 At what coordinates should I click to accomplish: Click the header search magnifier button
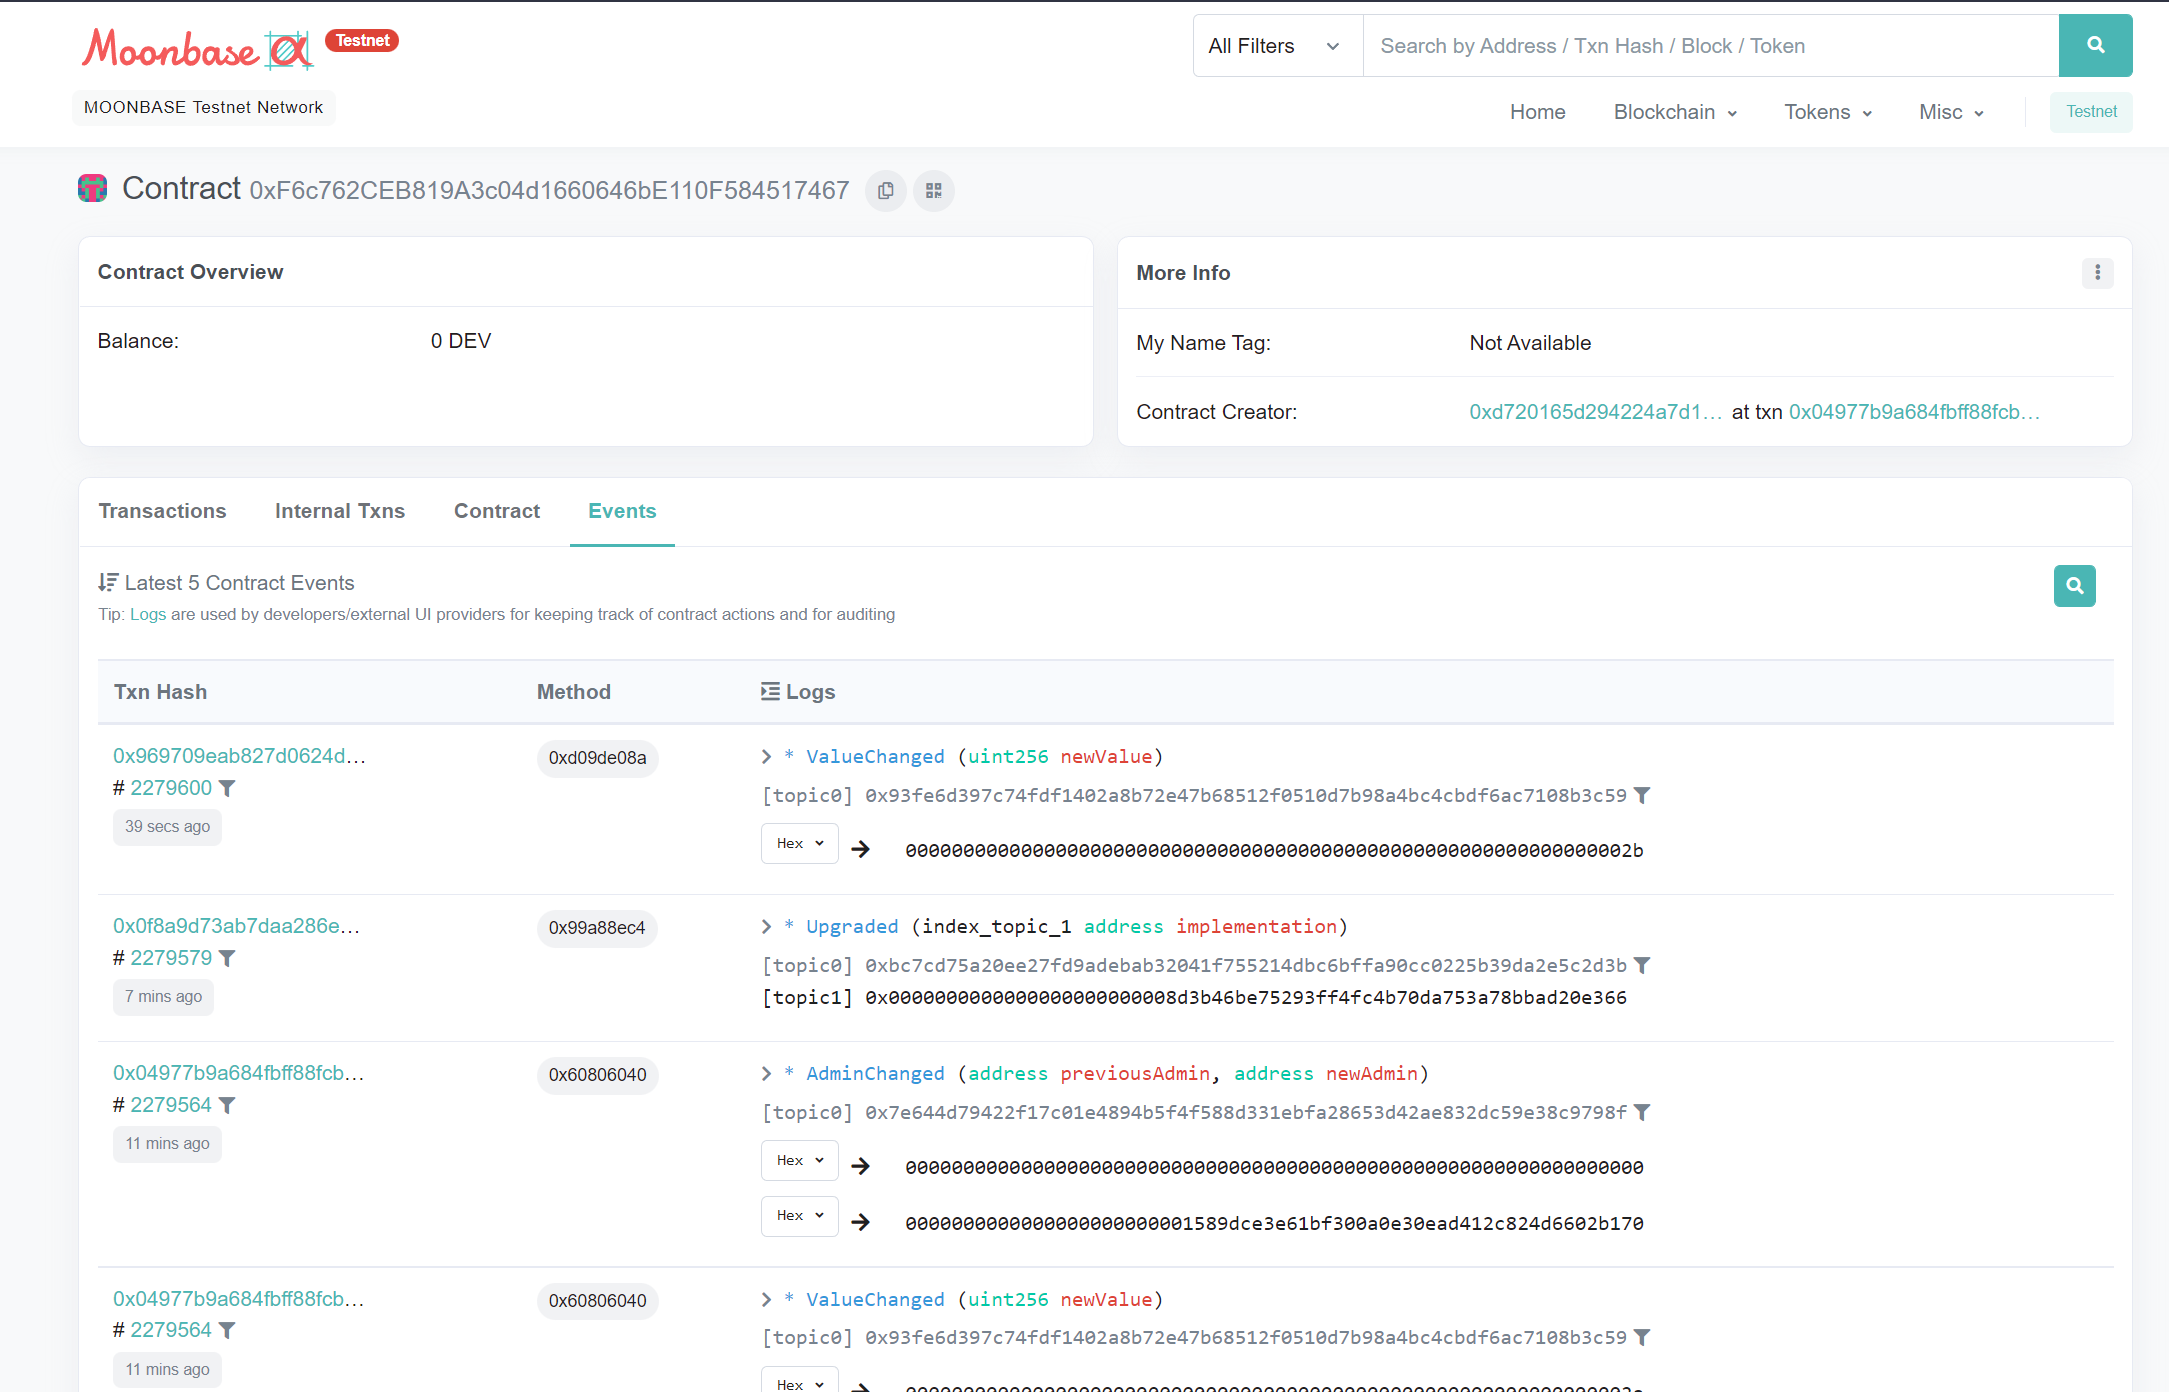(2095, 46)
